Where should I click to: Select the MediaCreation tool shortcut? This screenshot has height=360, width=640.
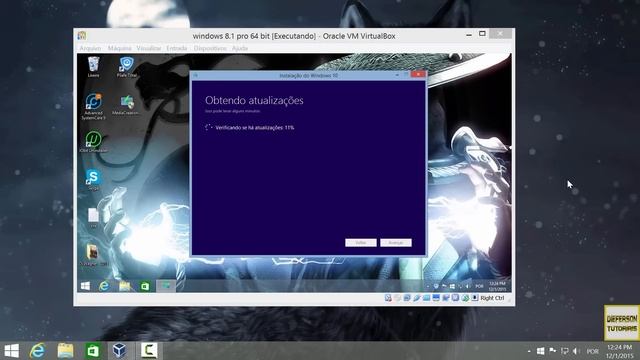(126, 105)
